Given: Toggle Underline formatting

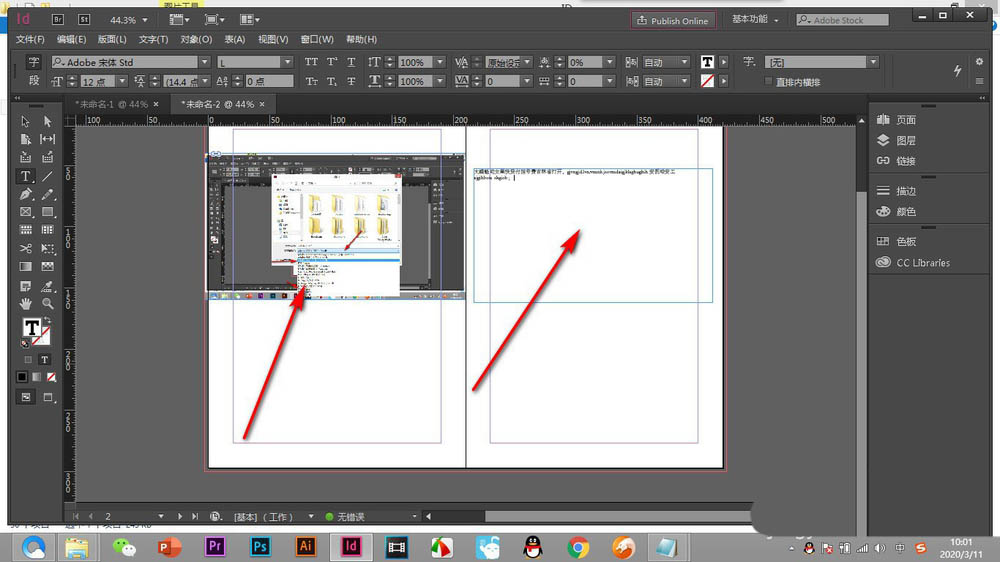Looking at the screenshot, I should pos(351,62).
